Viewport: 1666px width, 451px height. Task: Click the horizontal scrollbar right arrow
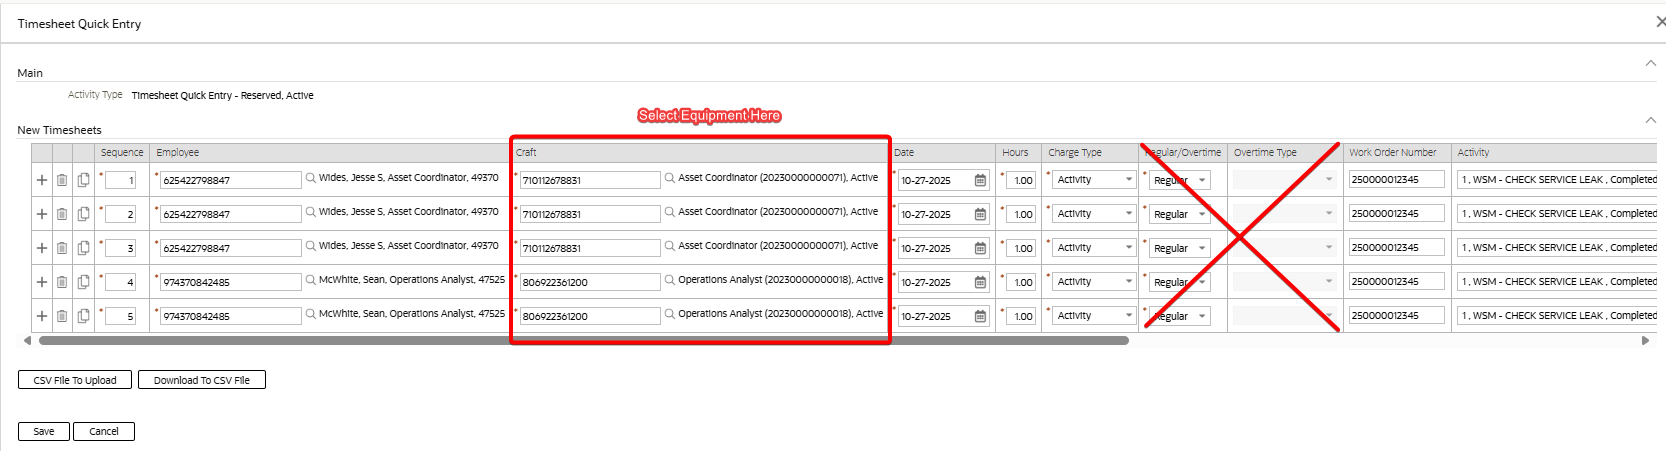pos(1645,341)
